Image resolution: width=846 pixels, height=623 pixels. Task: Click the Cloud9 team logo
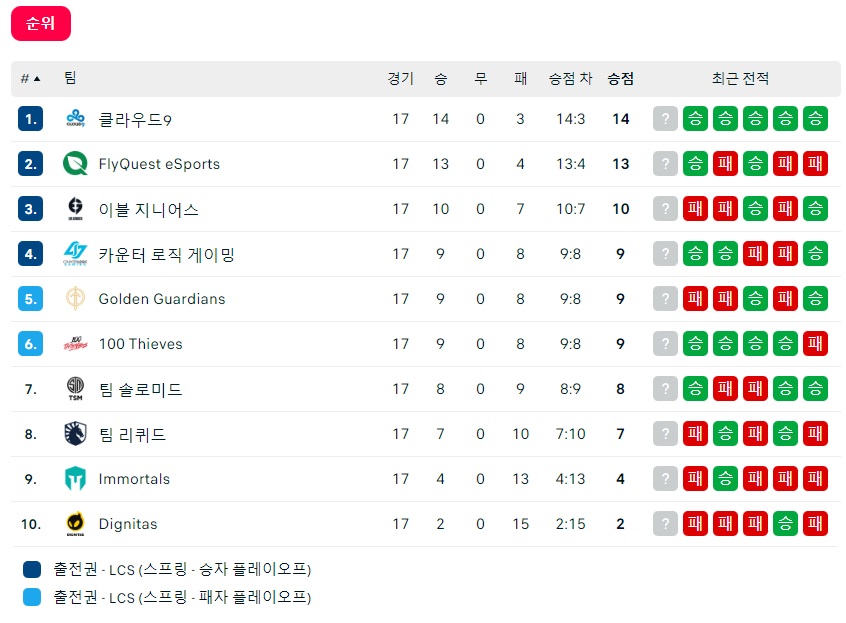pyautogui.click(x=76, y=119)
